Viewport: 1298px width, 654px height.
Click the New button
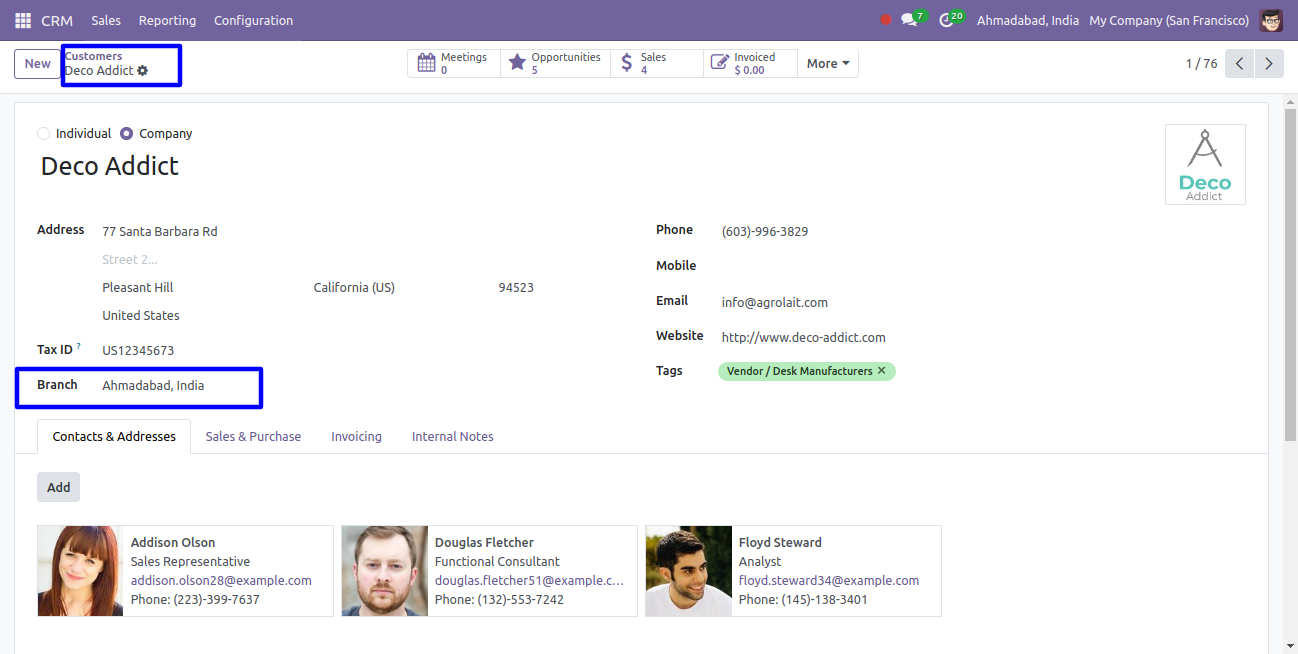click(38, 64)
